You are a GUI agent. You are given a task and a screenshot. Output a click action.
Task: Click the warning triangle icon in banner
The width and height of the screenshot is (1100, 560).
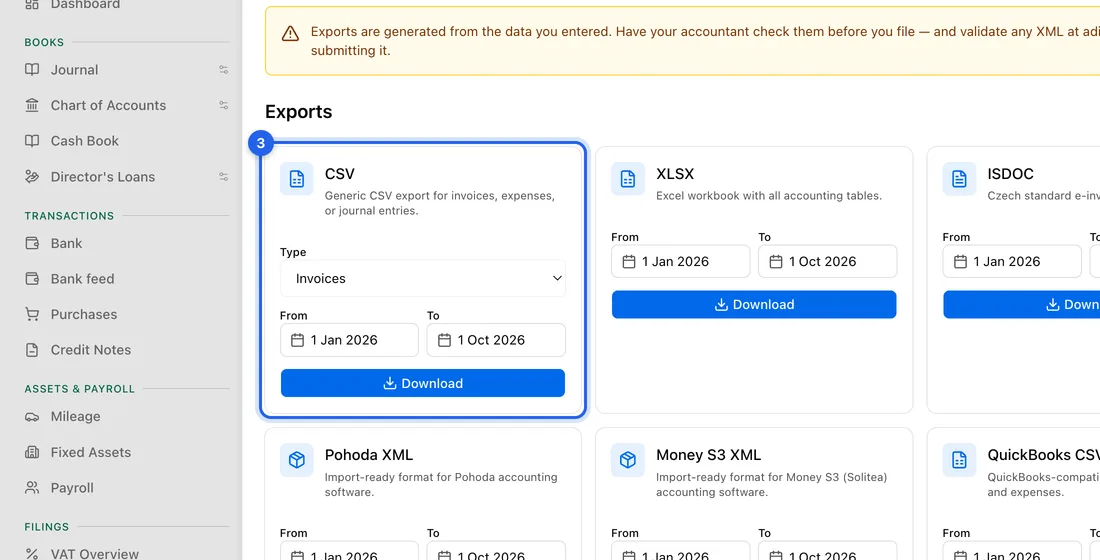(290, 34)
